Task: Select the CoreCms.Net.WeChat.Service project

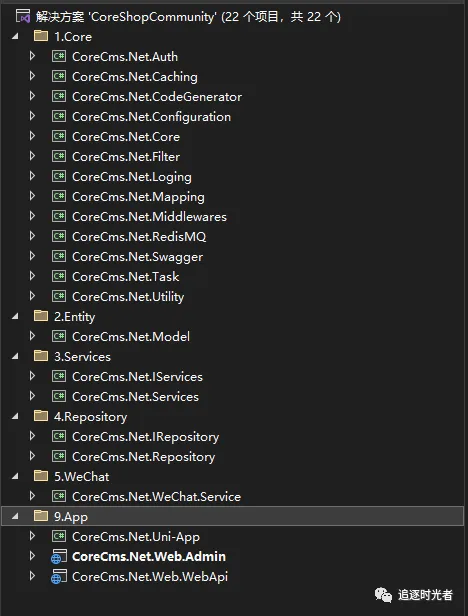Action: pyautogui.click(x=156, y=497)
